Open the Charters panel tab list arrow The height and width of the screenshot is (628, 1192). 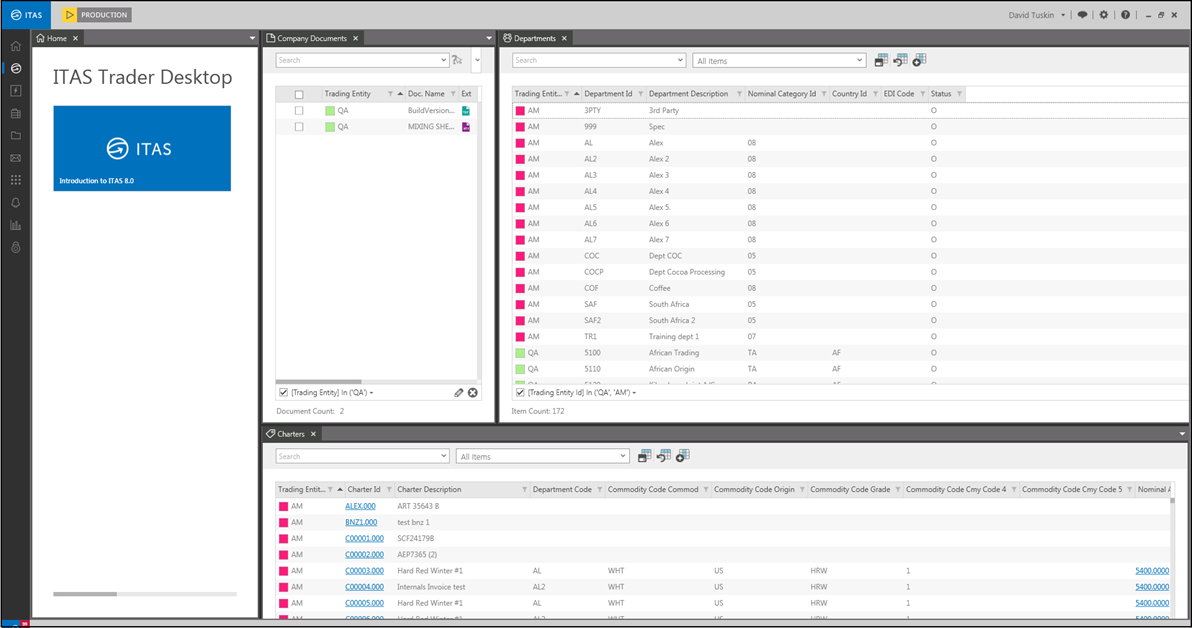coord(1182,434)
